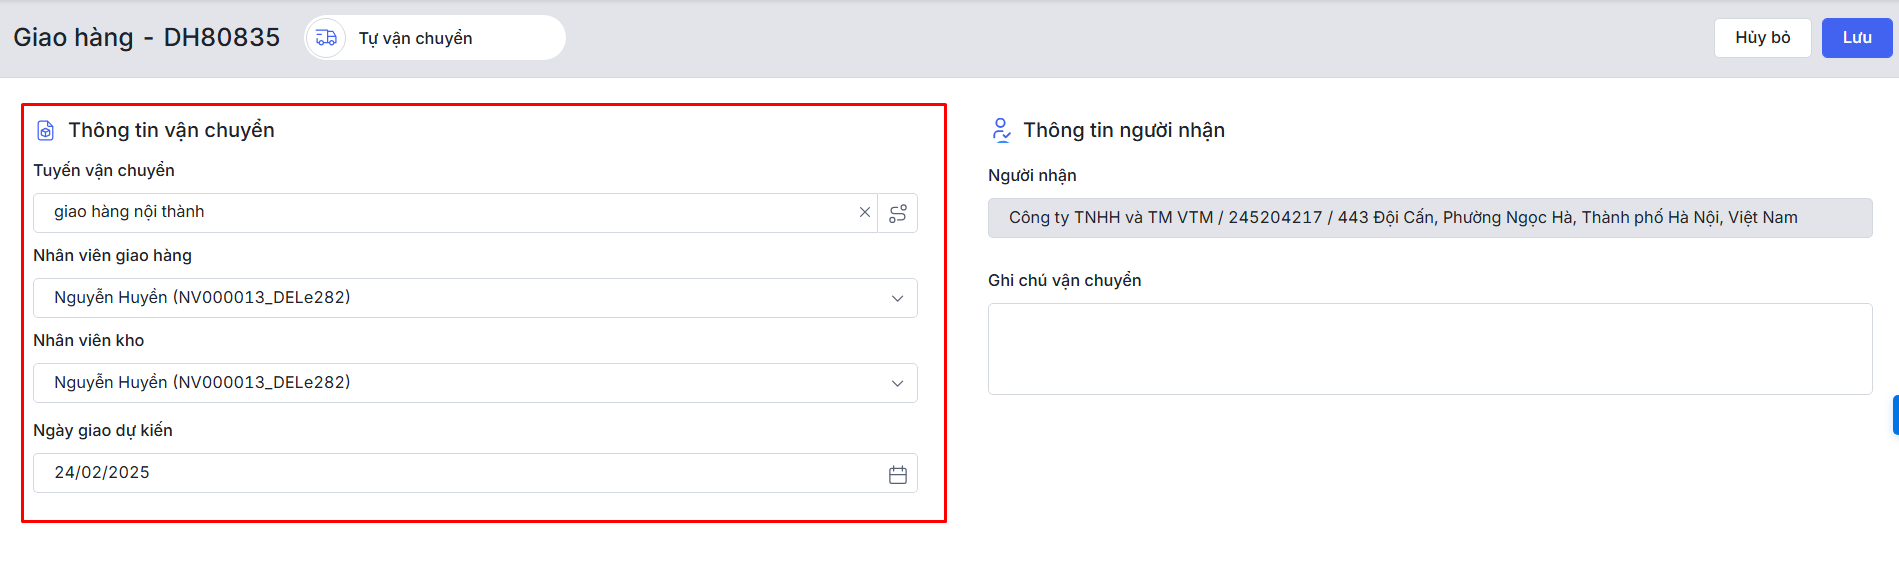This screenshot has height=588, width=1899.
Task: Expand the Nhân viên giao hàng chevron arrow
Action: pyautogui.click(x=897, y=298)
